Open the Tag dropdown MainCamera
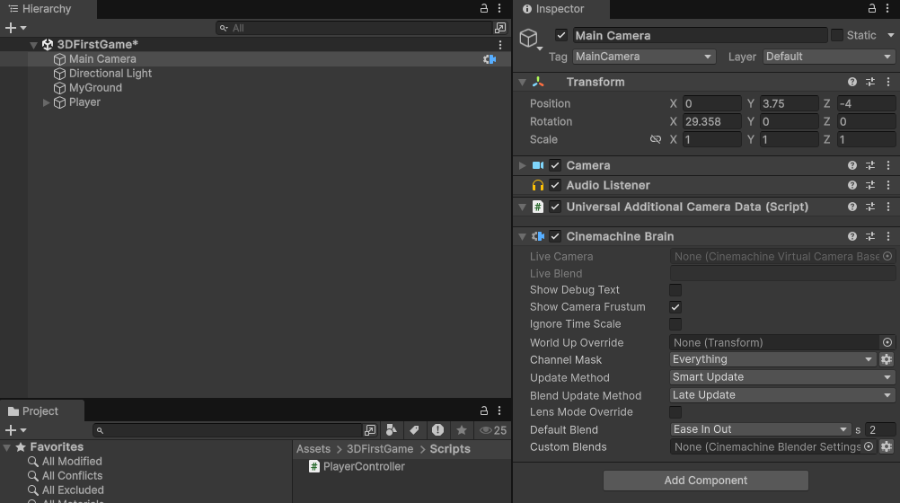Image resolution: width=900 pixels, height=503 pixels. (x=644, y=56)
